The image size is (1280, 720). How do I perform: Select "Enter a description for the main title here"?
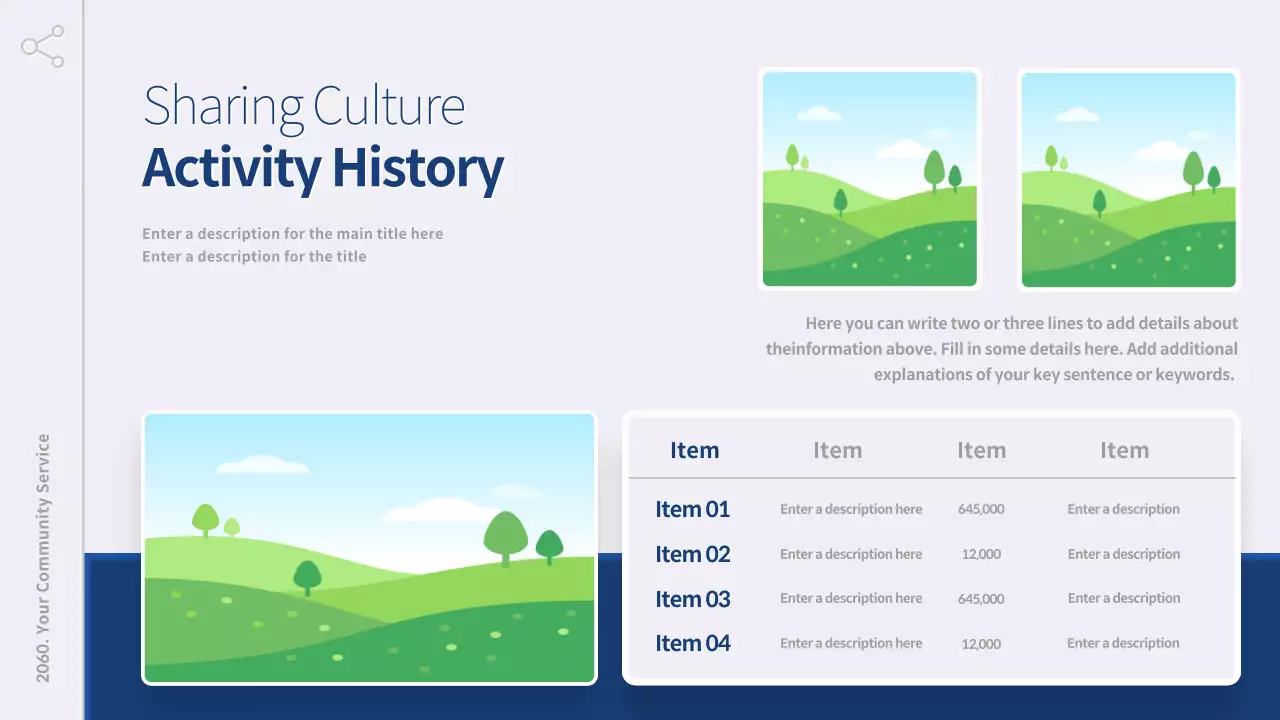pyautogui.click(x=292, y=234)
